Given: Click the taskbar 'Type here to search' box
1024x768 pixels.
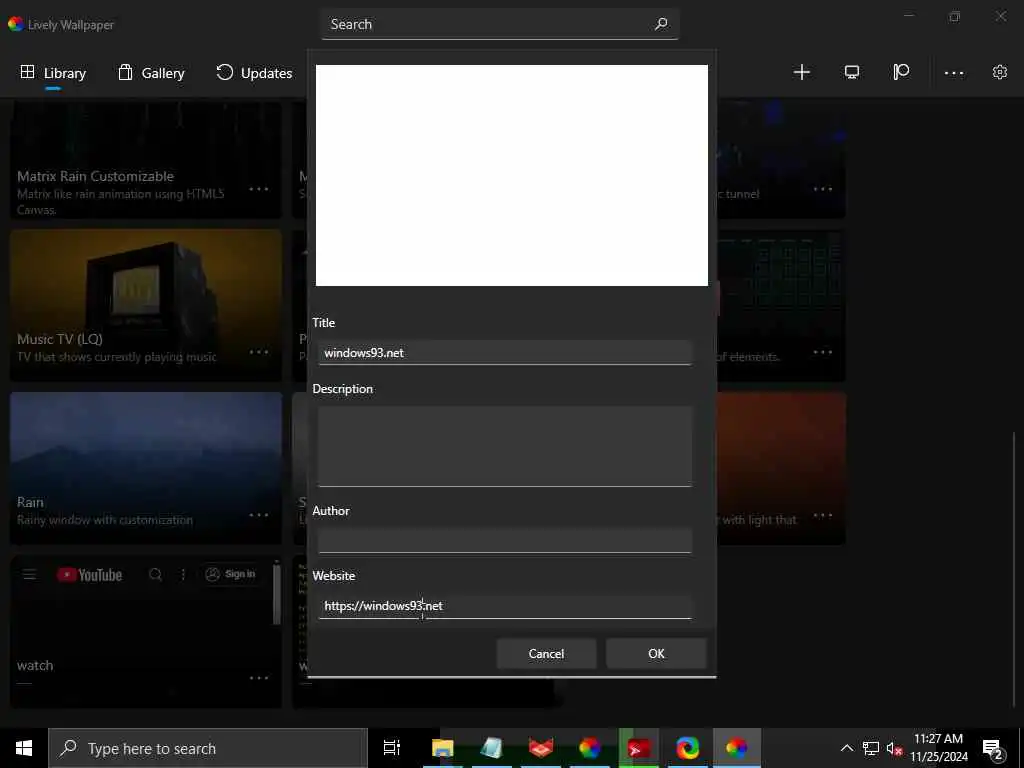Looking at the screenshot, I should coord(208,748).
